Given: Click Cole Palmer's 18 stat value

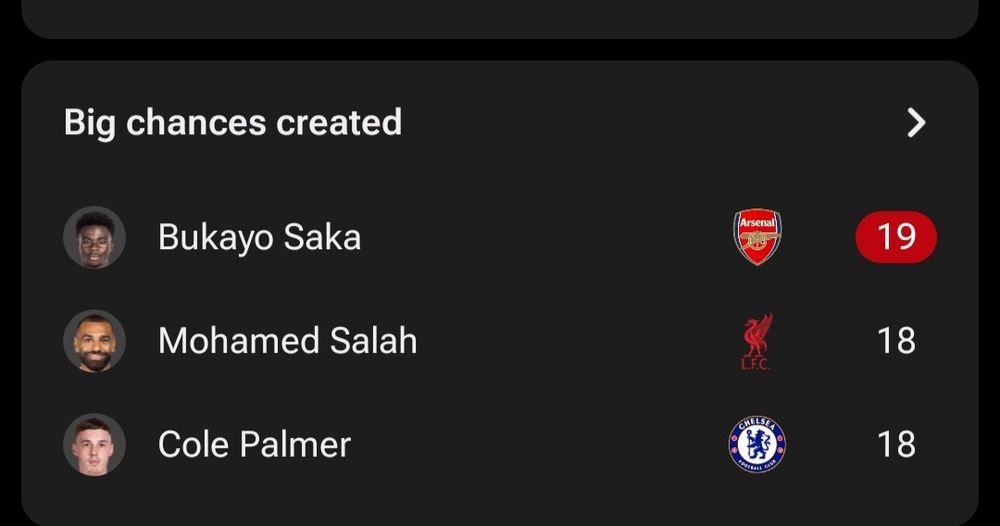Looking at the screenshot, I should point(896,444).
